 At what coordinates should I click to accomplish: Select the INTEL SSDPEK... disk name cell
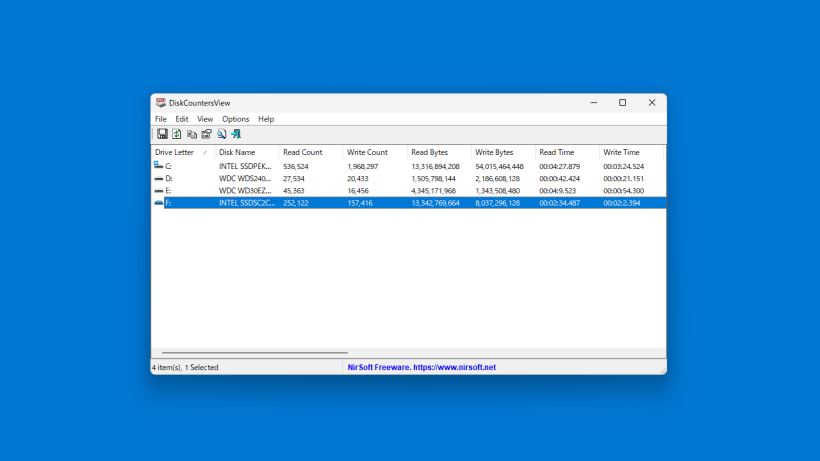coord(245,166)
